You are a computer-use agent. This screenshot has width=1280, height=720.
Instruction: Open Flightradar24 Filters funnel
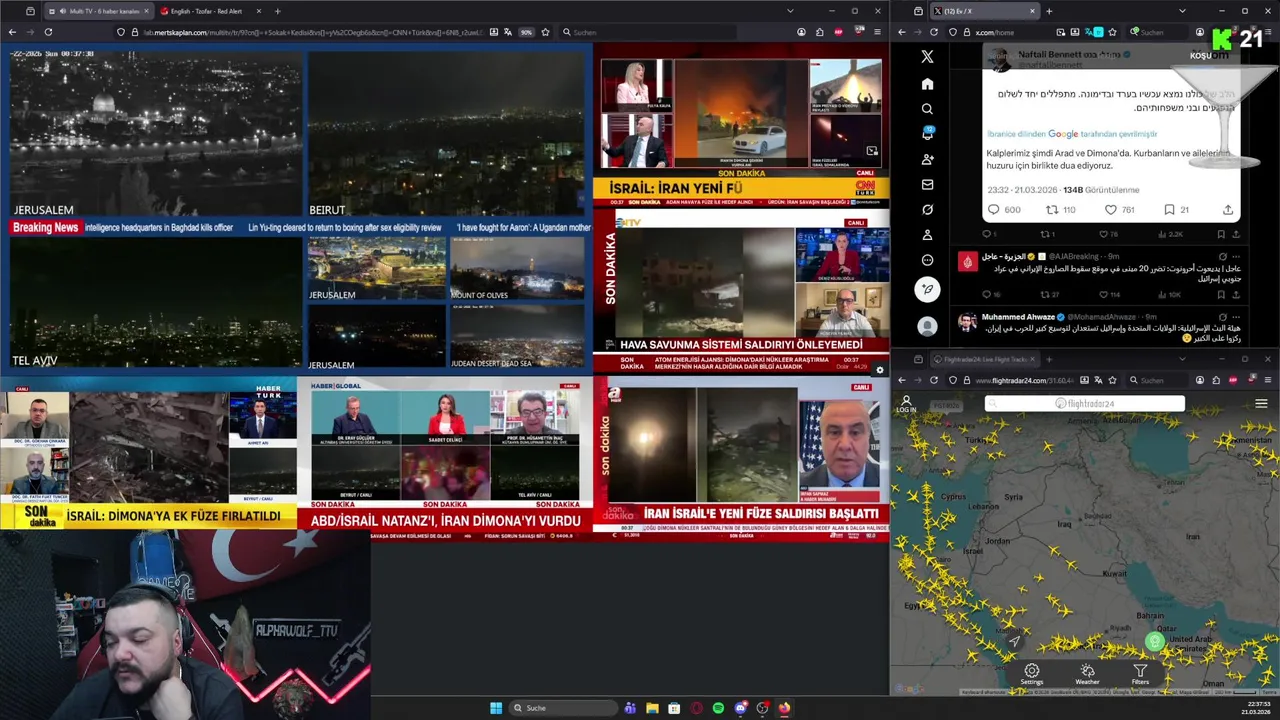(1140, 675)
